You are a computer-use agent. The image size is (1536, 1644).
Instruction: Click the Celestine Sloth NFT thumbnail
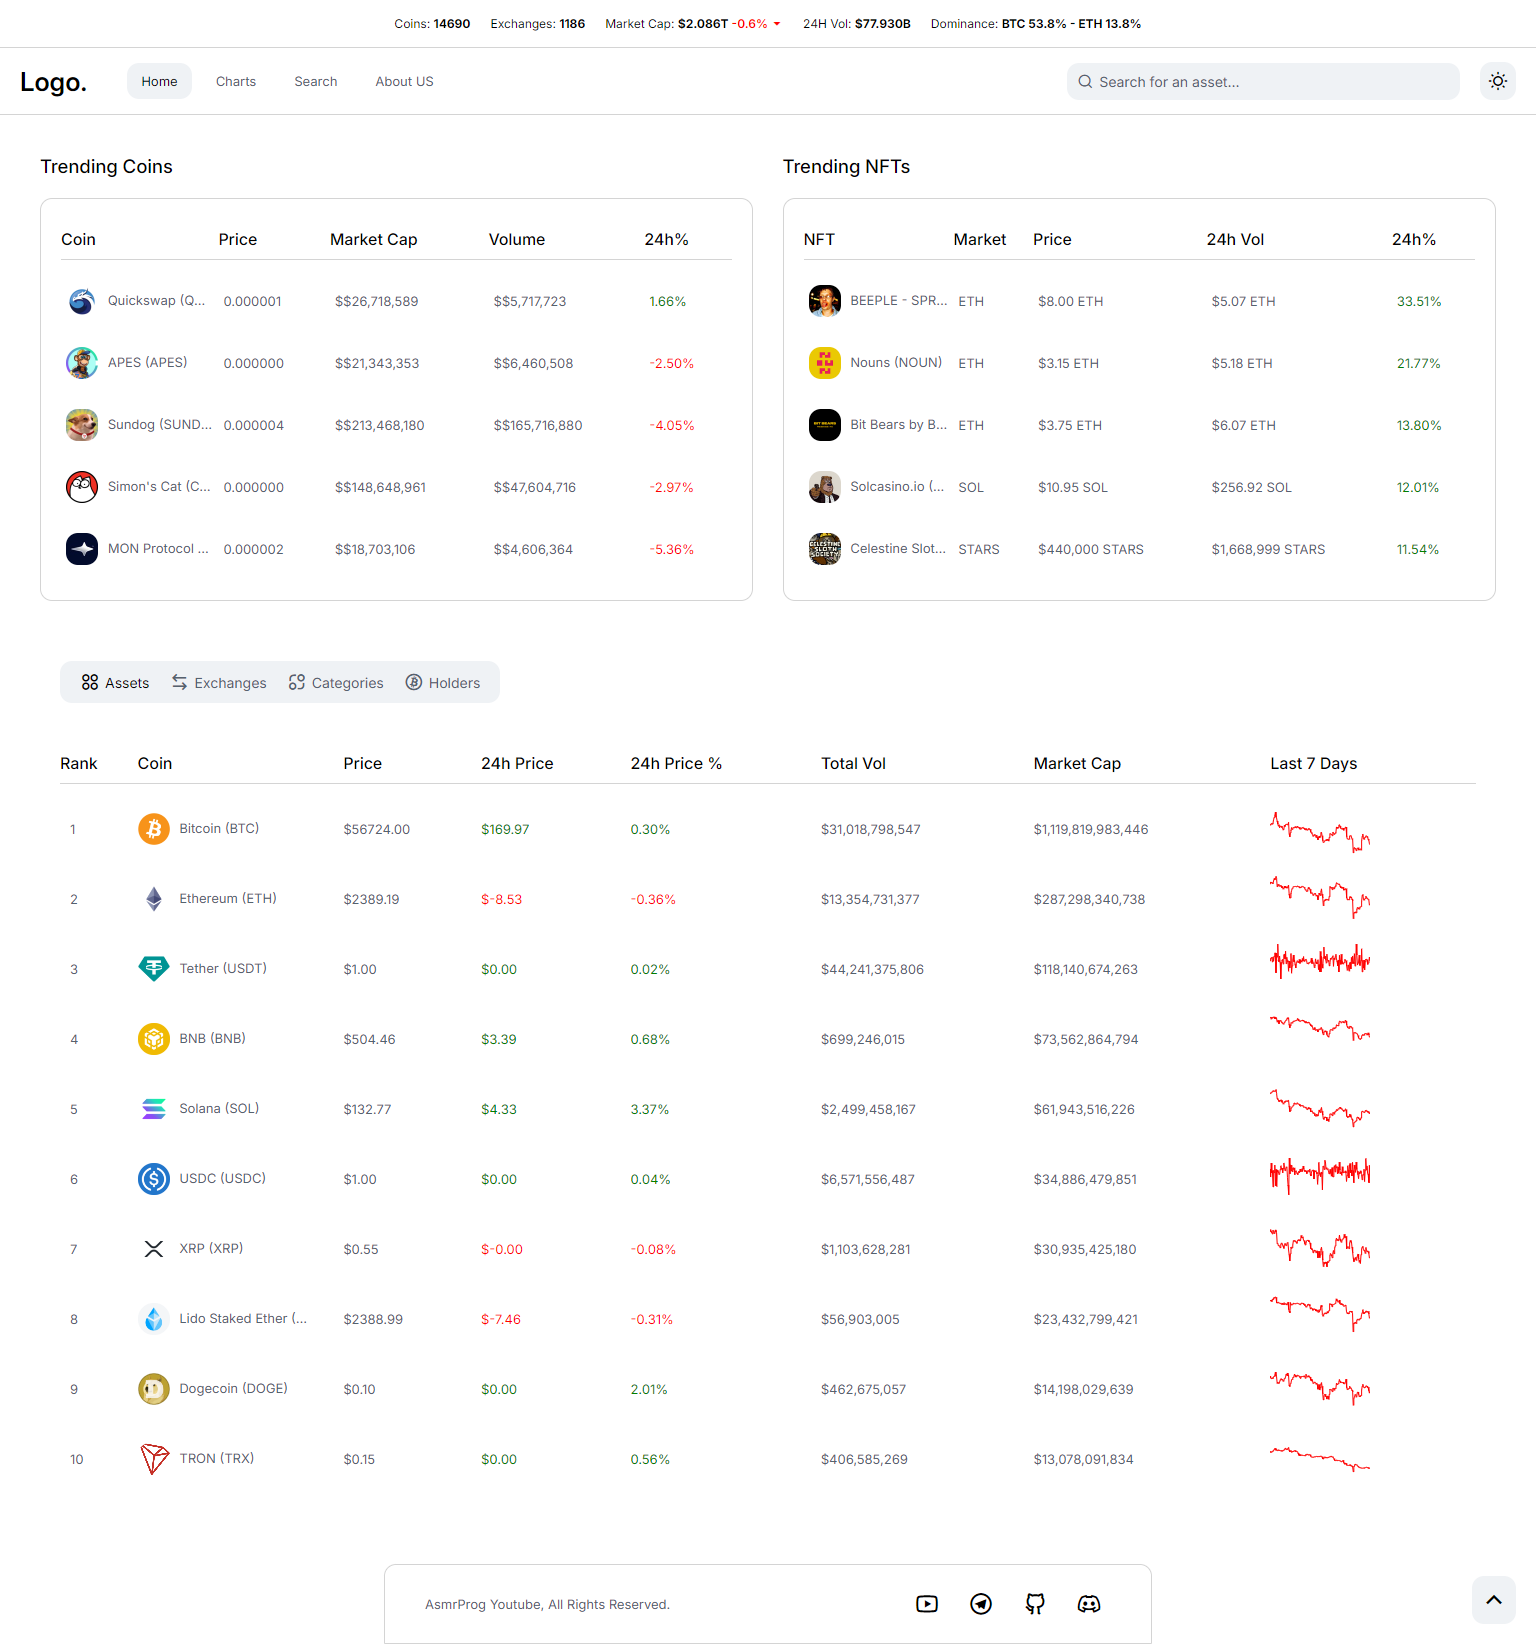click(x=825, y=549)
